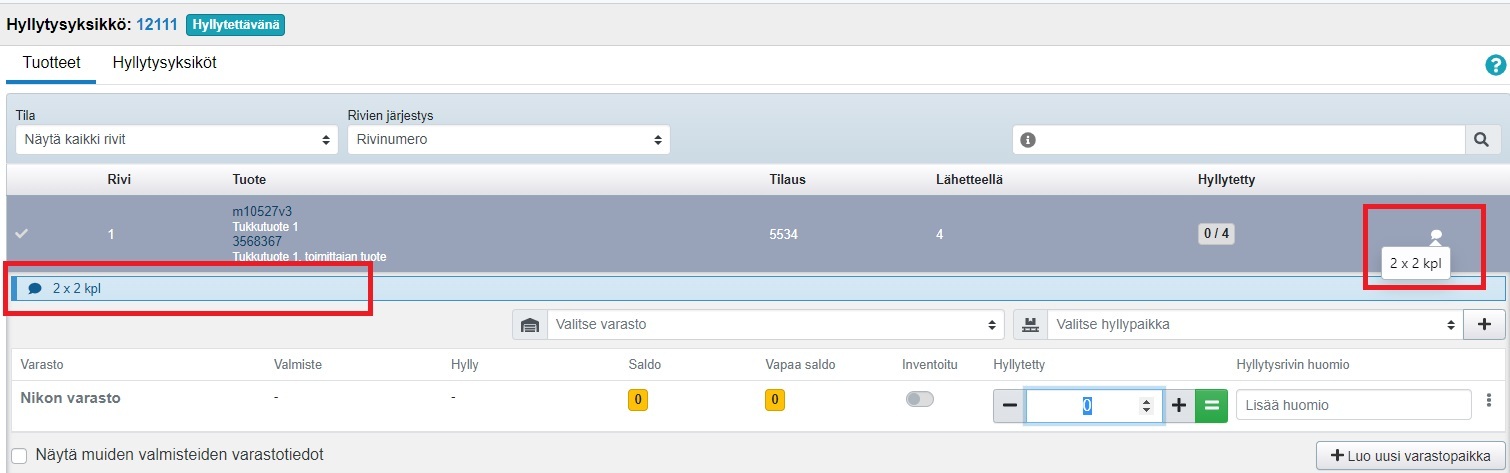The height and width of the screenshot is (473, 1510).
Task: Open the Tila dropdown showing Näytä kaikki rivit
Action: tap(177, 140)
